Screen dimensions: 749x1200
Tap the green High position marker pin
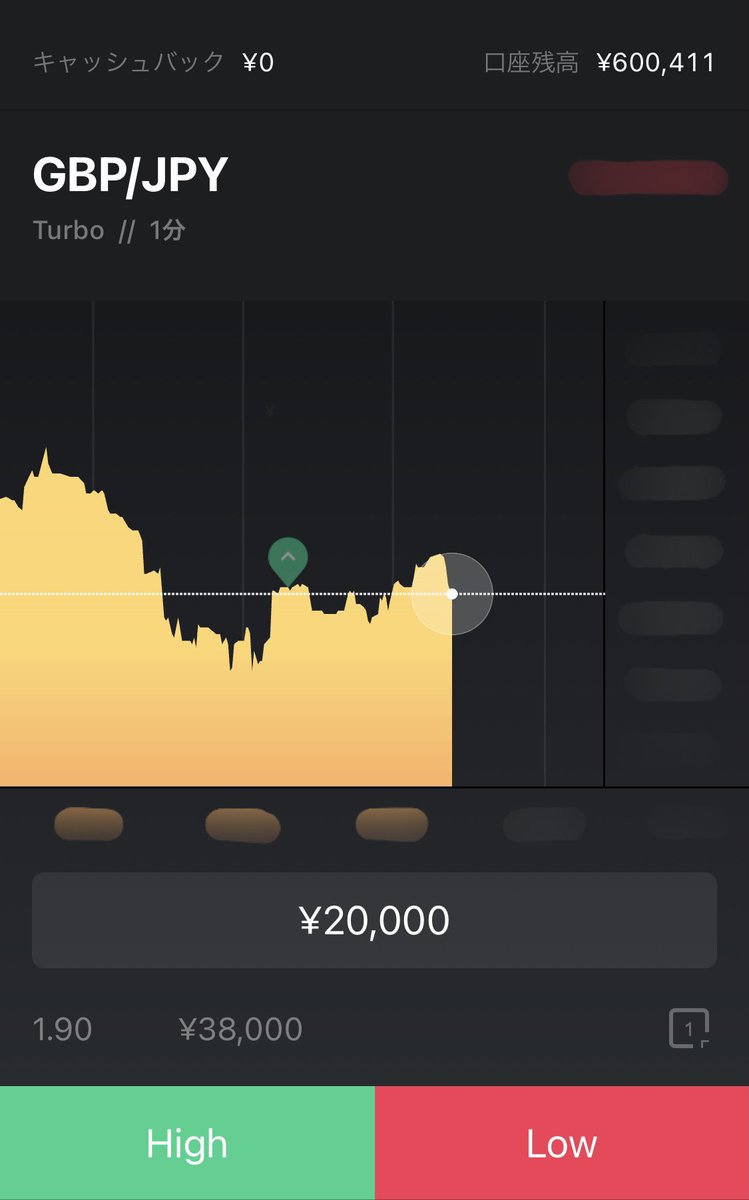click(x=288, y=560)
